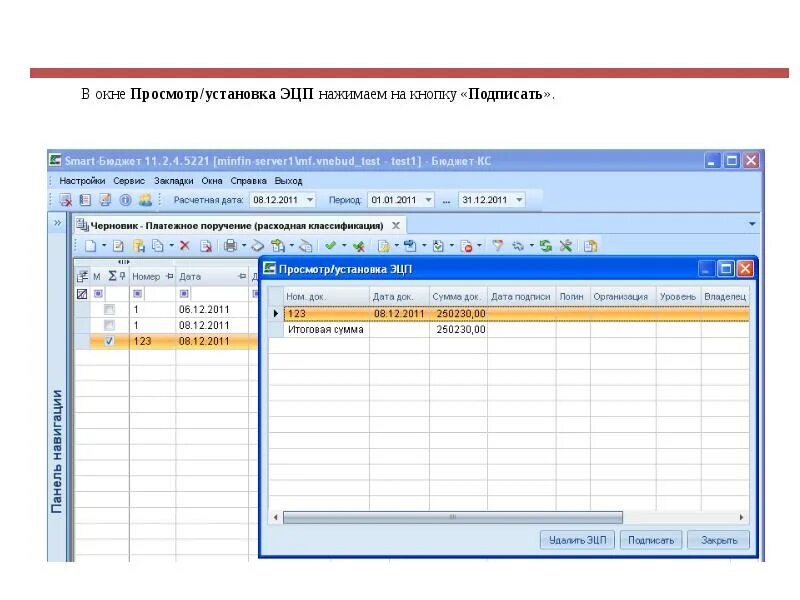The image size is (800, 600).
Task: Click the wrench and screwdriver settings icon
Action: pos(565,246)
